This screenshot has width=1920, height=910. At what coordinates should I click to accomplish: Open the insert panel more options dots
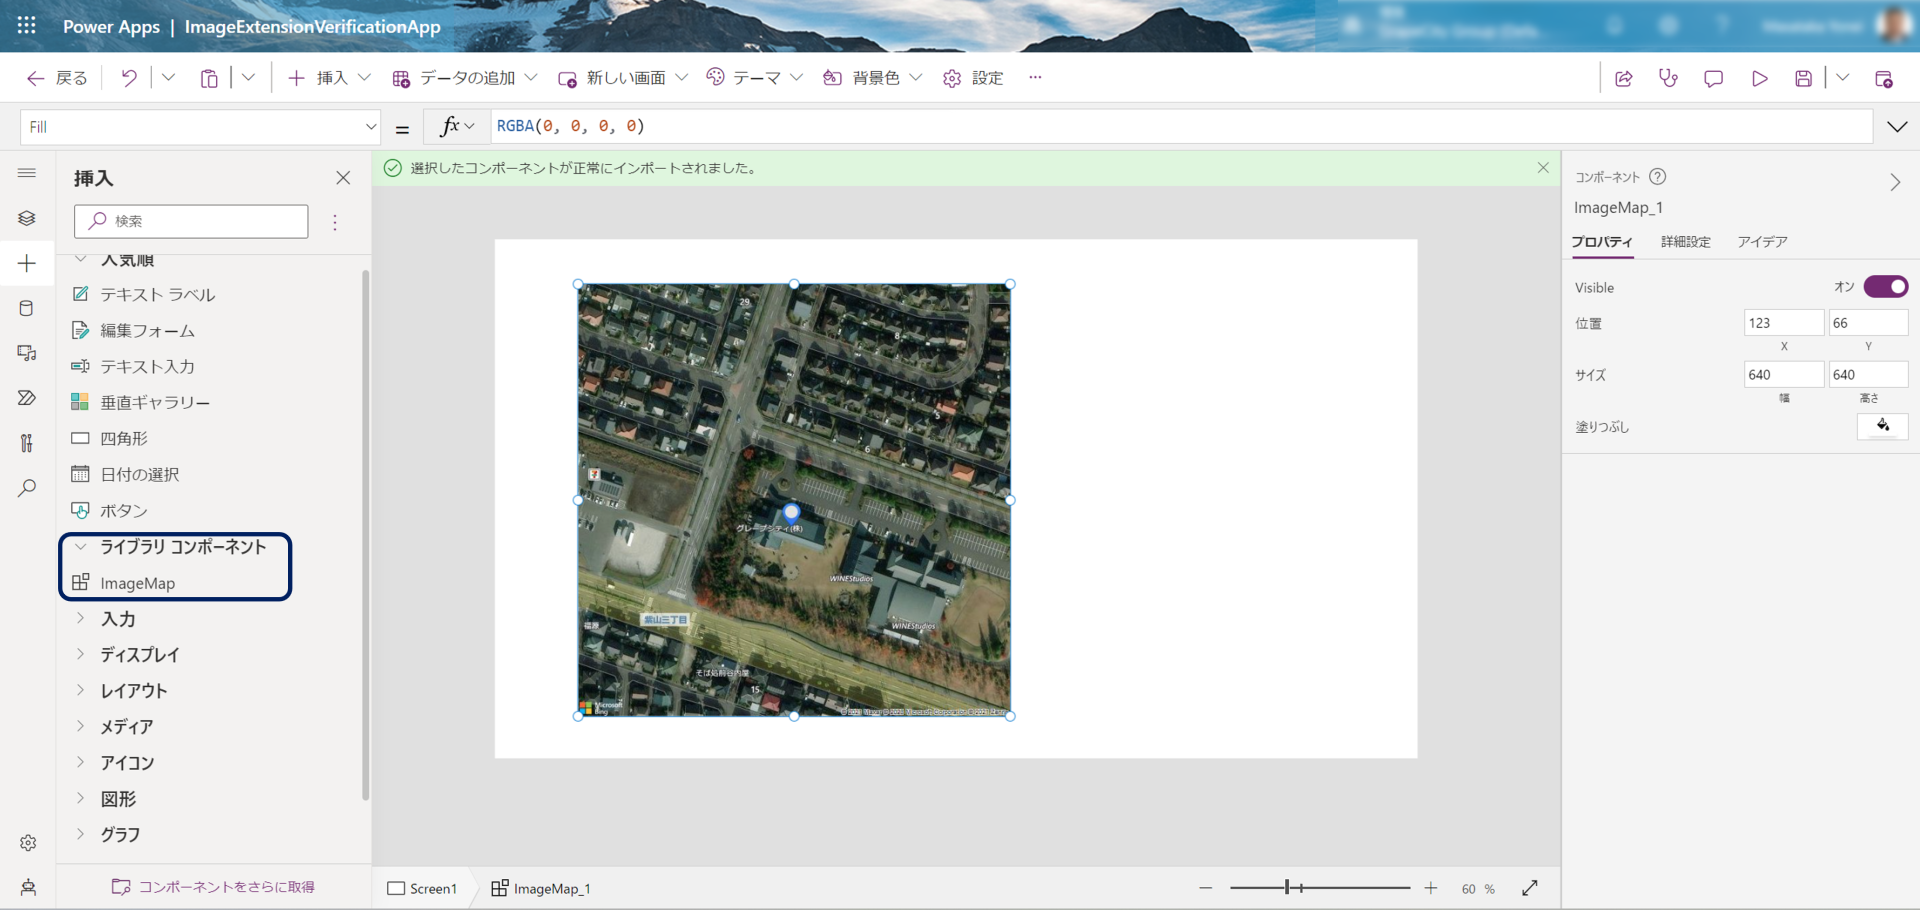(335, 222)
